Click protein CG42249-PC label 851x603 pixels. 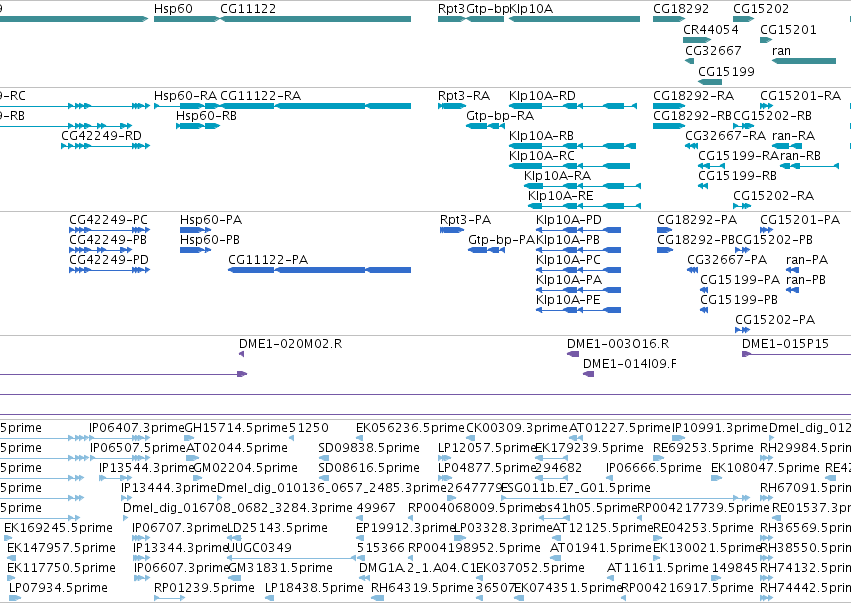(109, 220)
